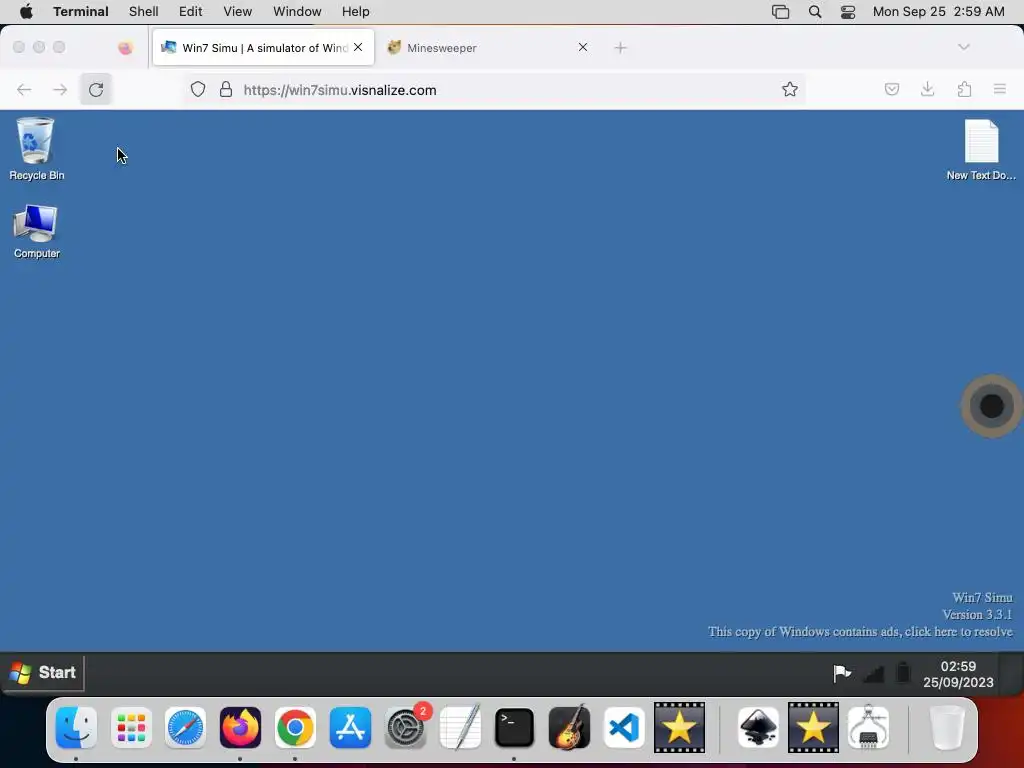Open the Shell menu
The image size is (1024, 768).
pyautogui.click(x=144, y=11)
